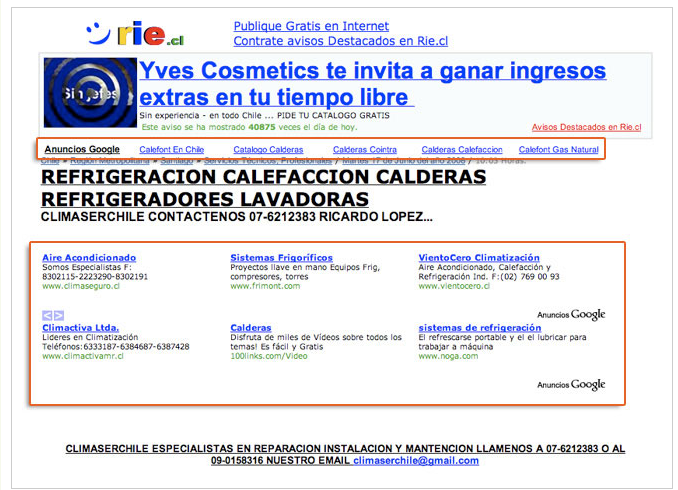Click 'Anuncios Google' label in ad bar

click(x=82, y=149)
